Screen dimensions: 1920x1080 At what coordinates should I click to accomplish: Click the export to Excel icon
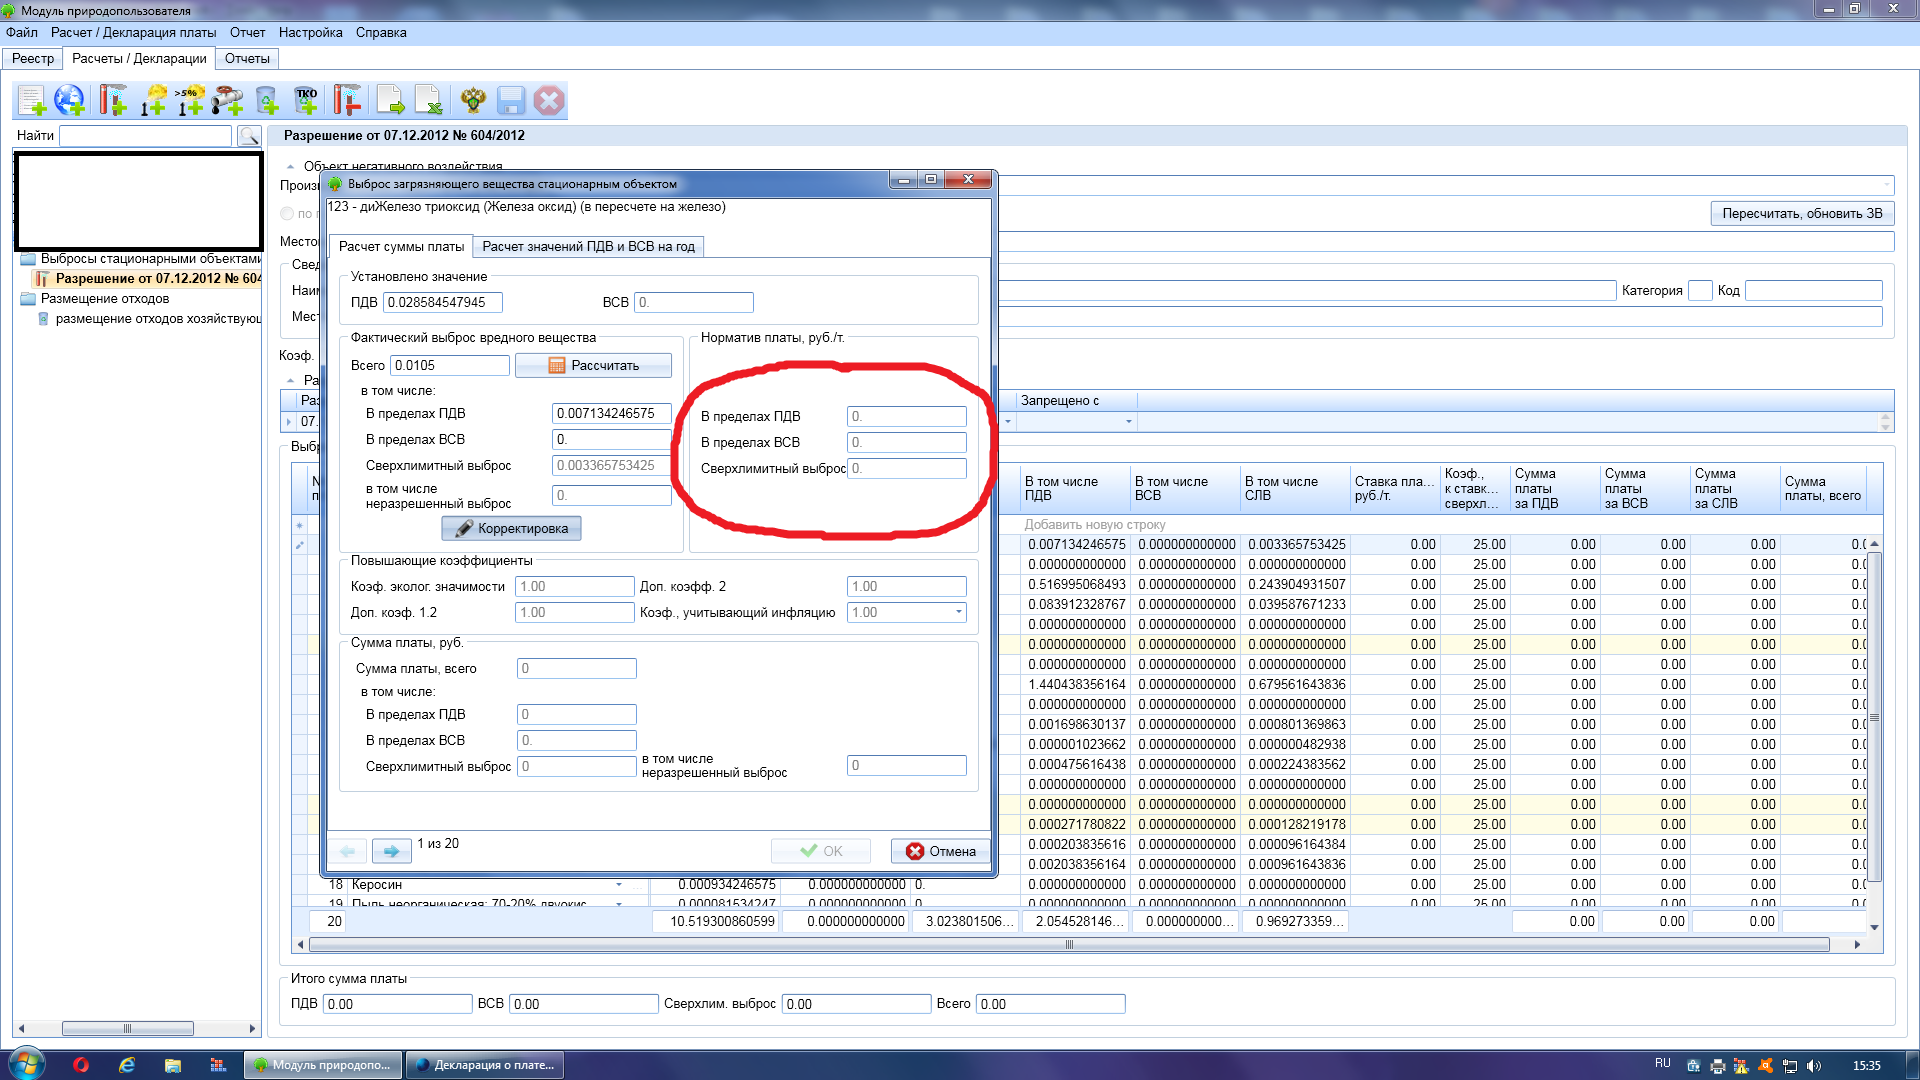click(429, 100)
